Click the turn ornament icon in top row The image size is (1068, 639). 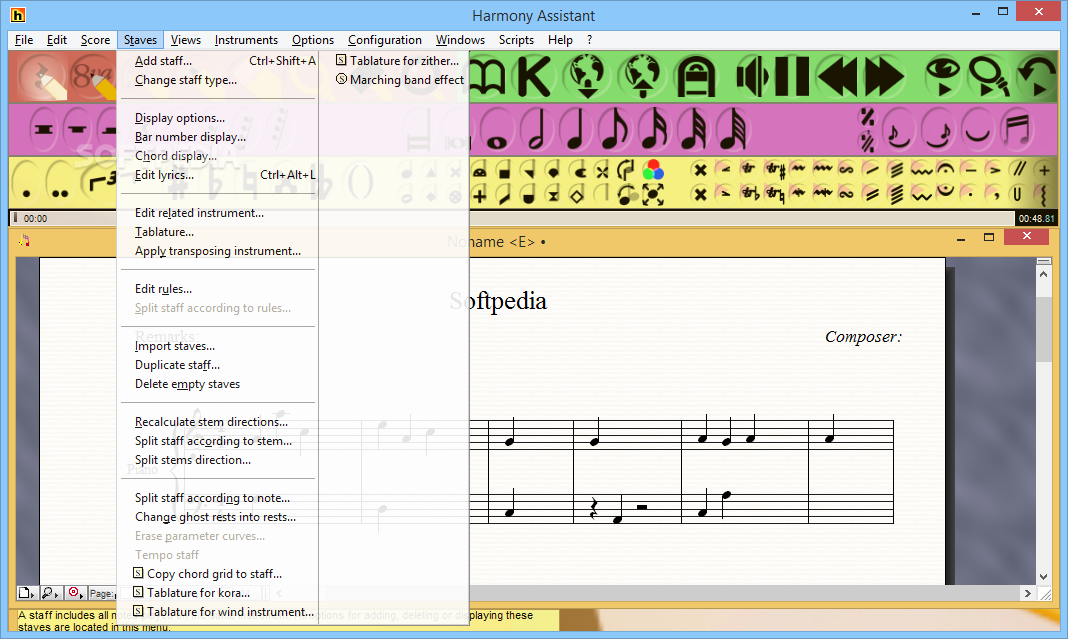(847, 170)
